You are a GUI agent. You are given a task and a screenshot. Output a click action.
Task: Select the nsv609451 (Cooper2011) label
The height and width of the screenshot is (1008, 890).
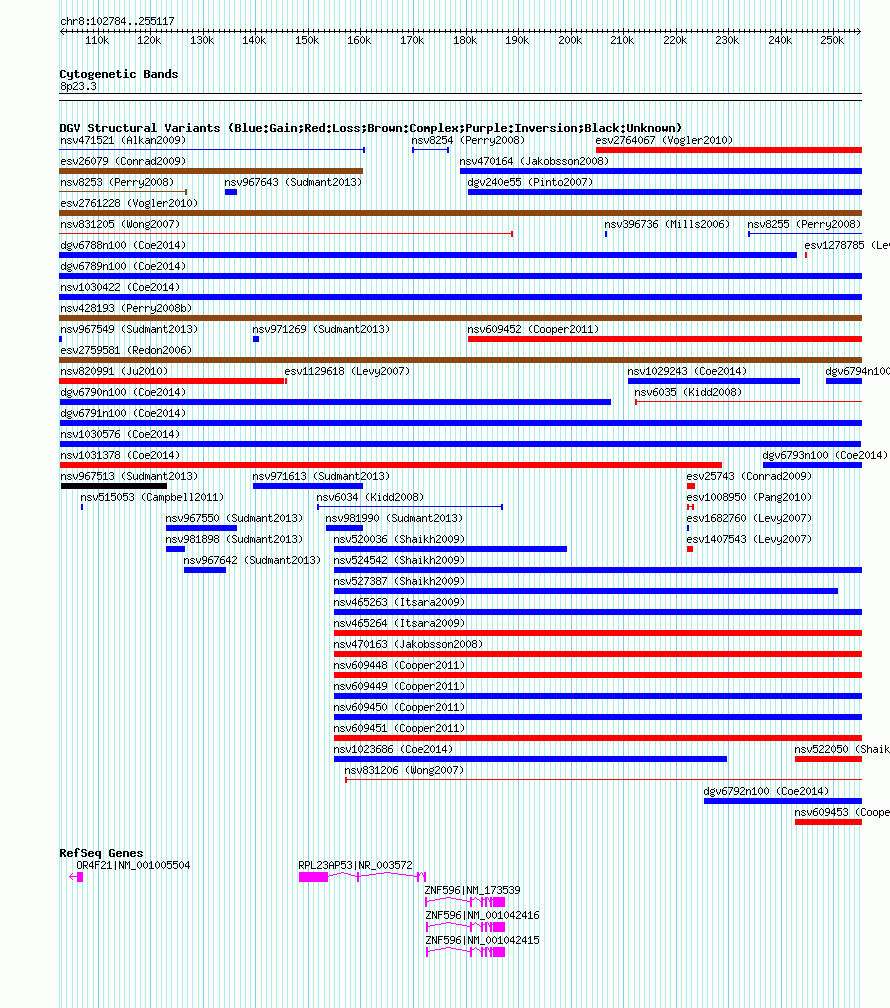399,728
